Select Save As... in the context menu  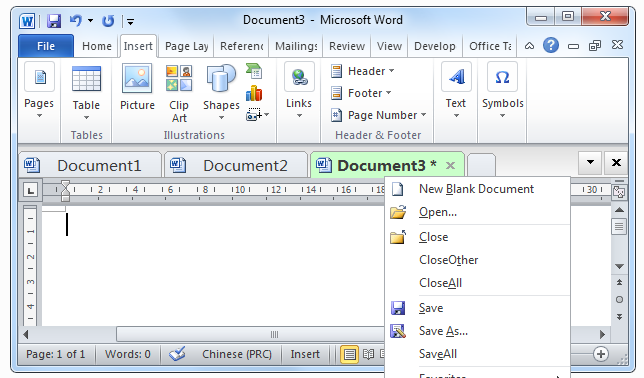(x=443, y=331)
